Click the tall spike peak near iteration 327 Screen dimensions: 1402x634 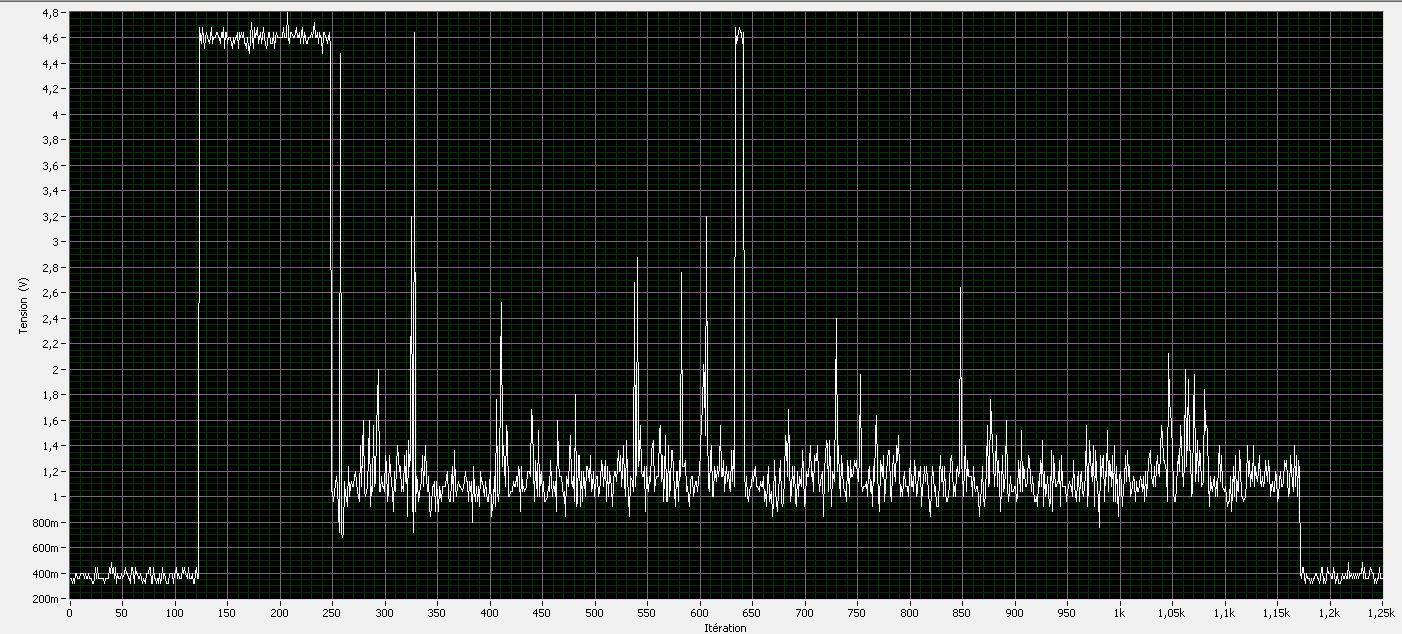click(413, 35)
